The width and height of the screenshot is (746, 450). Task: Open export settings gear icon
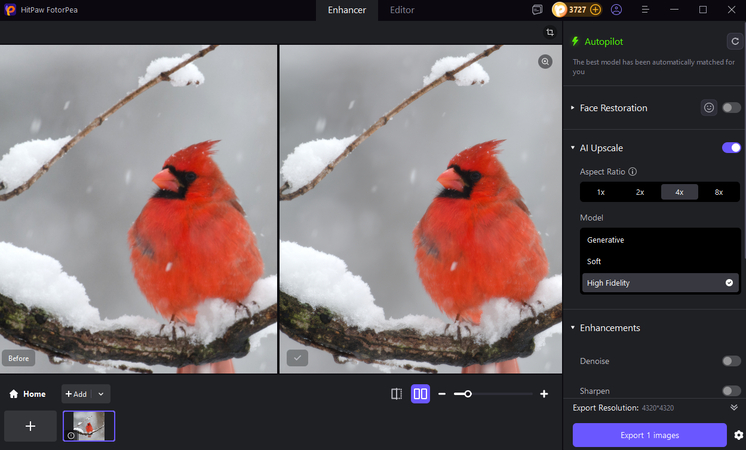point(738,435)
